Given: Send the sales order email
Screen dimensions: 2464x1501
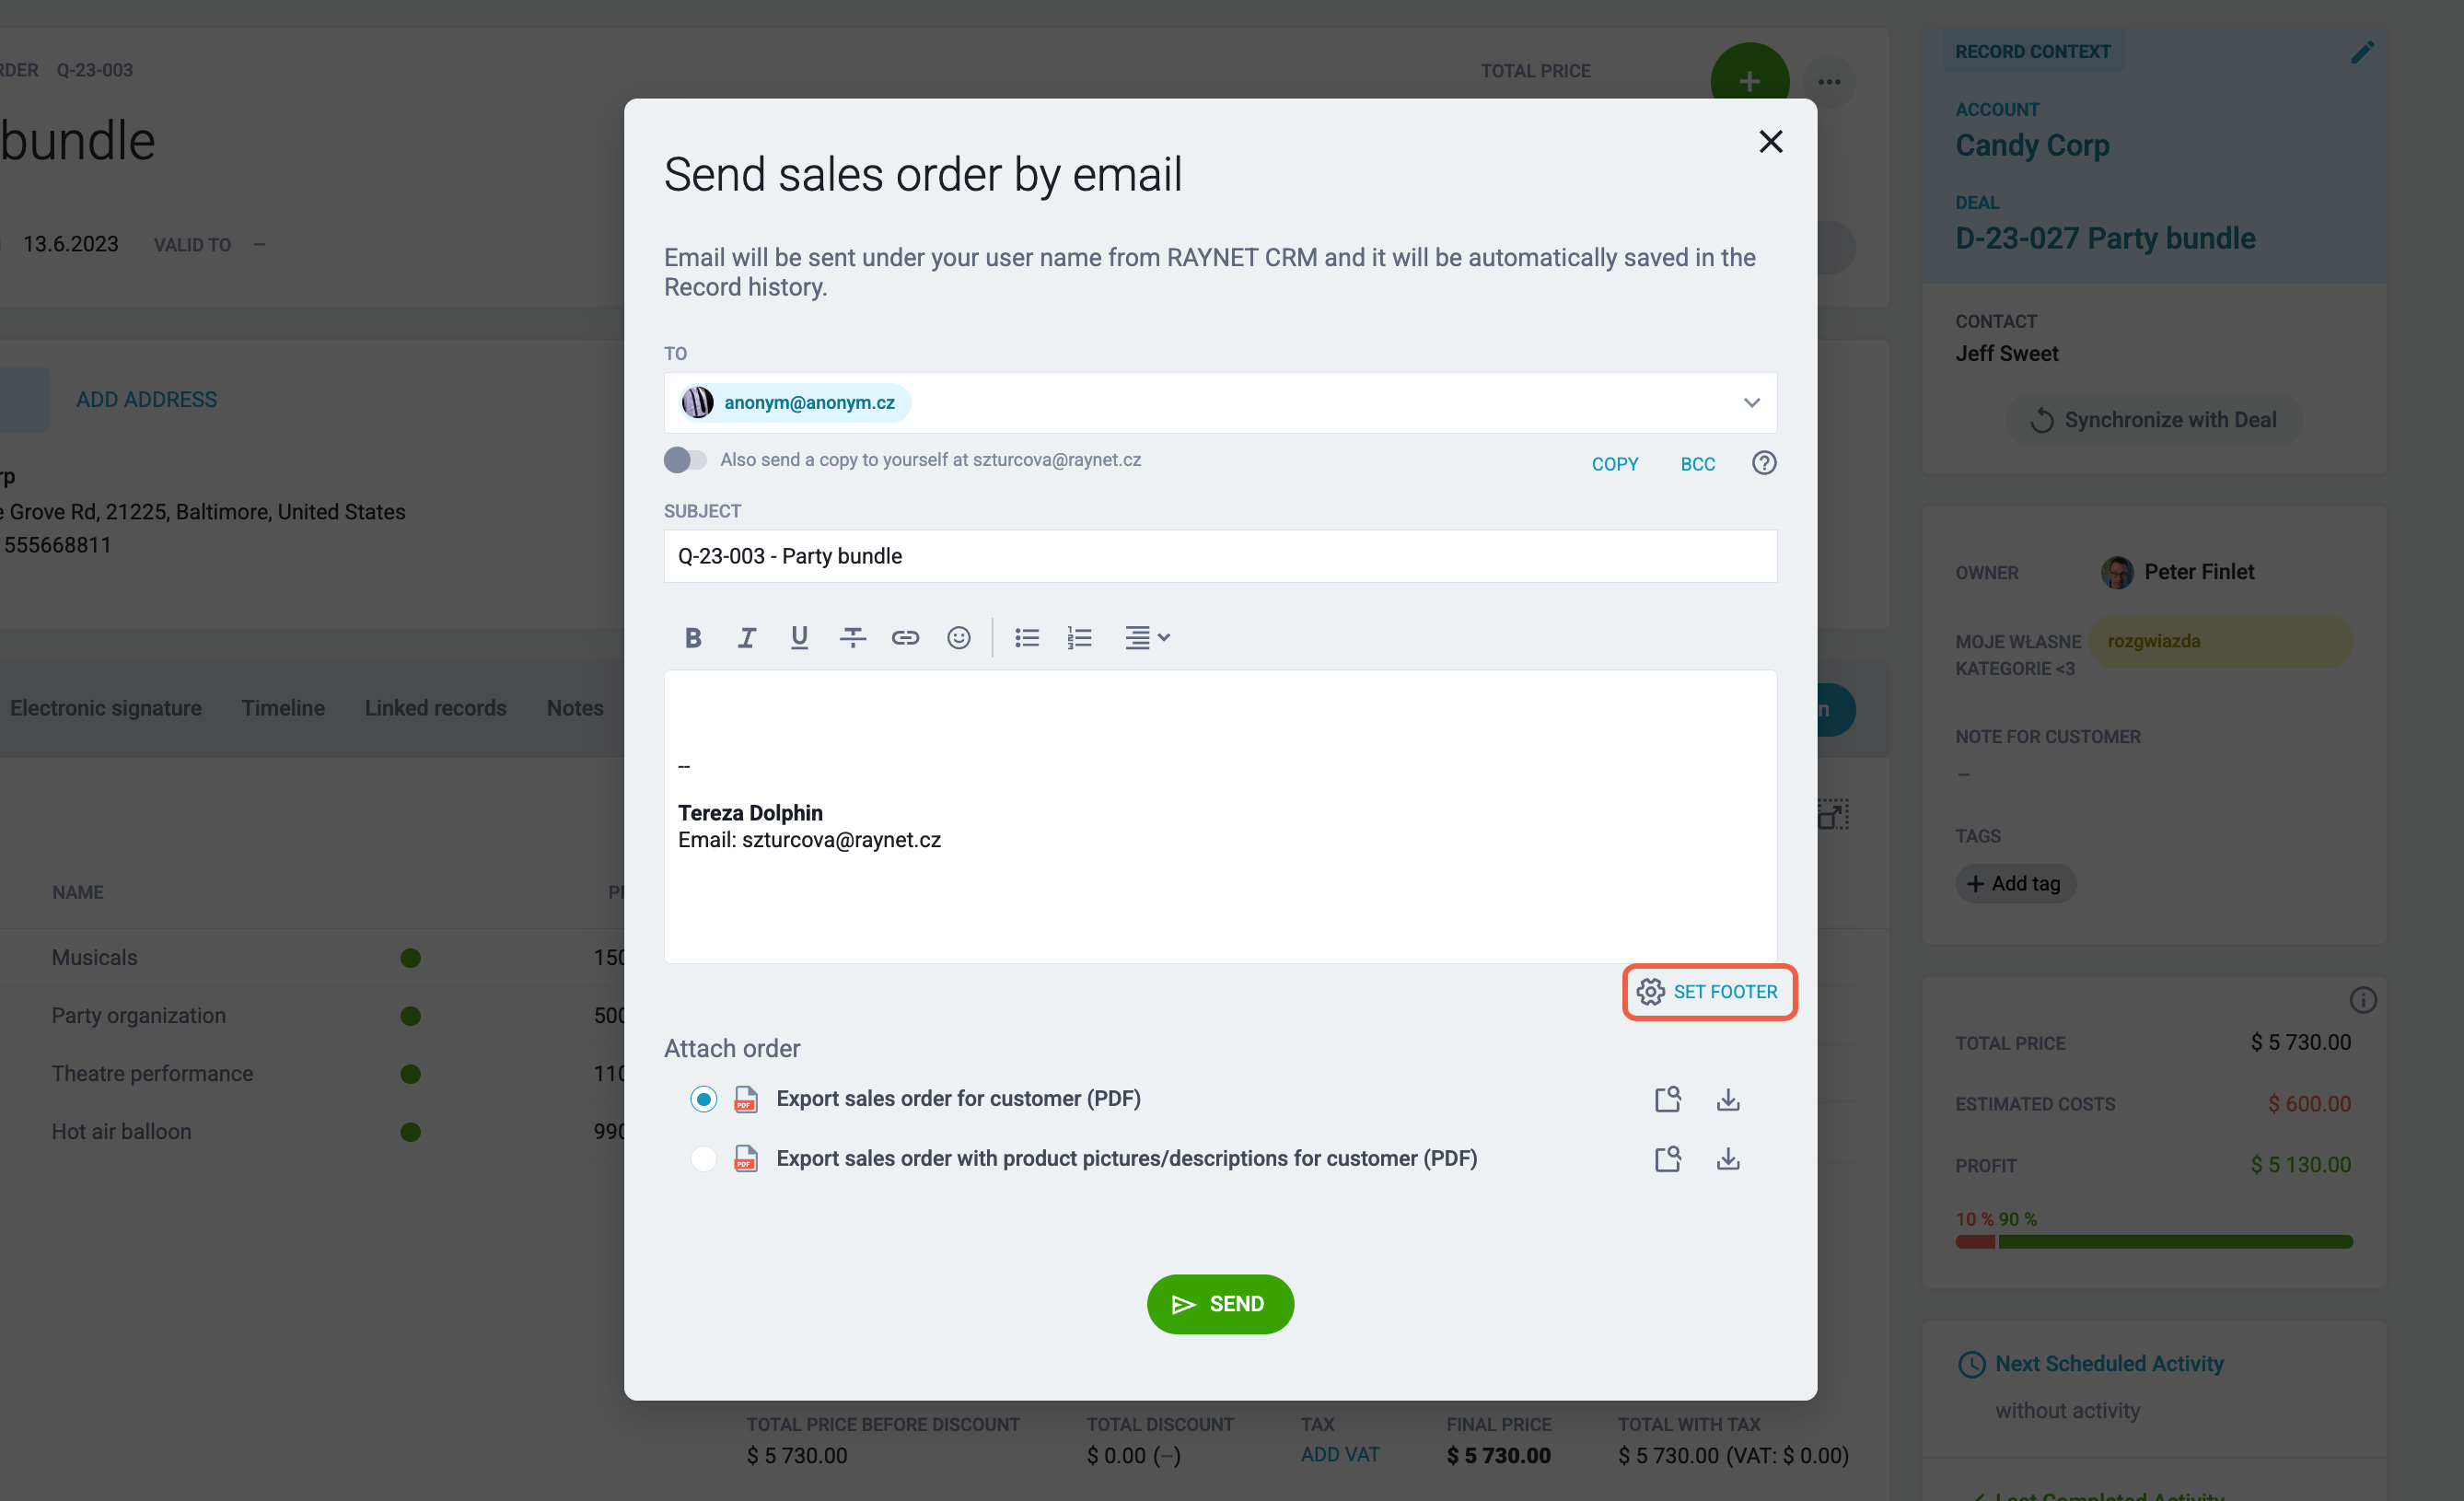Looking at the screenshot, I should (x=1220, y=1303).
